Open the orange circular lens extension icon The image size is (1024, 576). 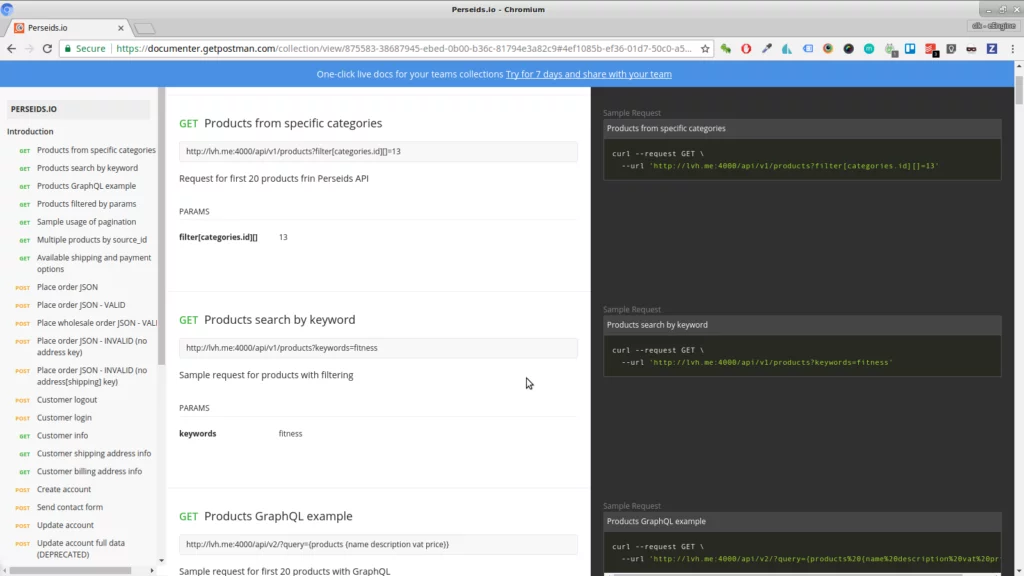click(x=828, y=48)
